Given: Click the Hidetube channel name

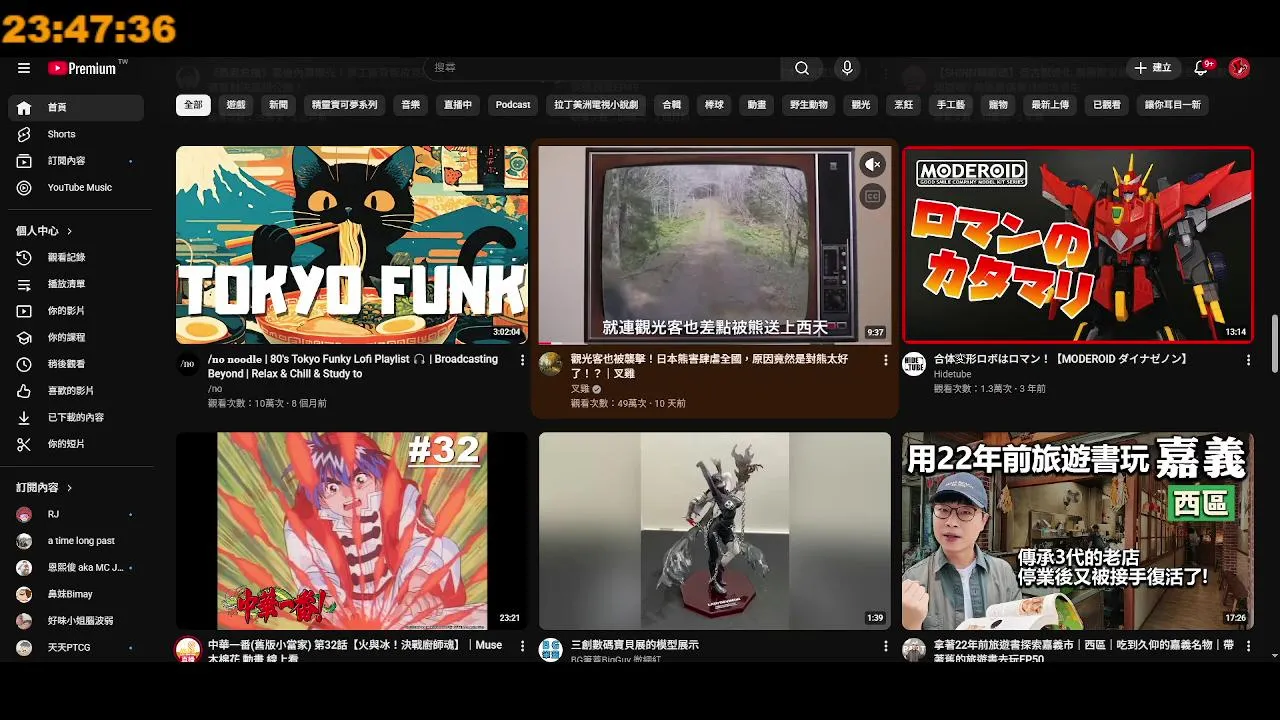Looking at the screenshot, I should [x=952, y=374].
